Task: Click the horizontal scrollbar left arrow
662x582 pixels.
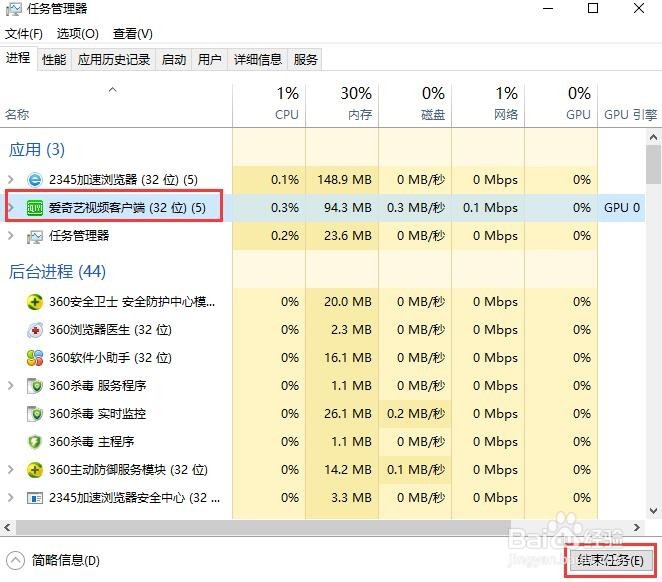Action: click(7, 527)
